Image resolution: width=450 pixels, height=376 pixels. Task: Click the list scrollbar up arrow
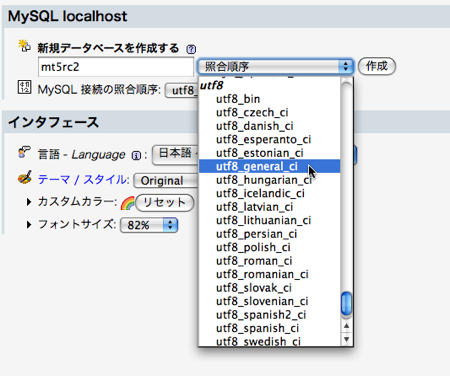click(347, 326)
